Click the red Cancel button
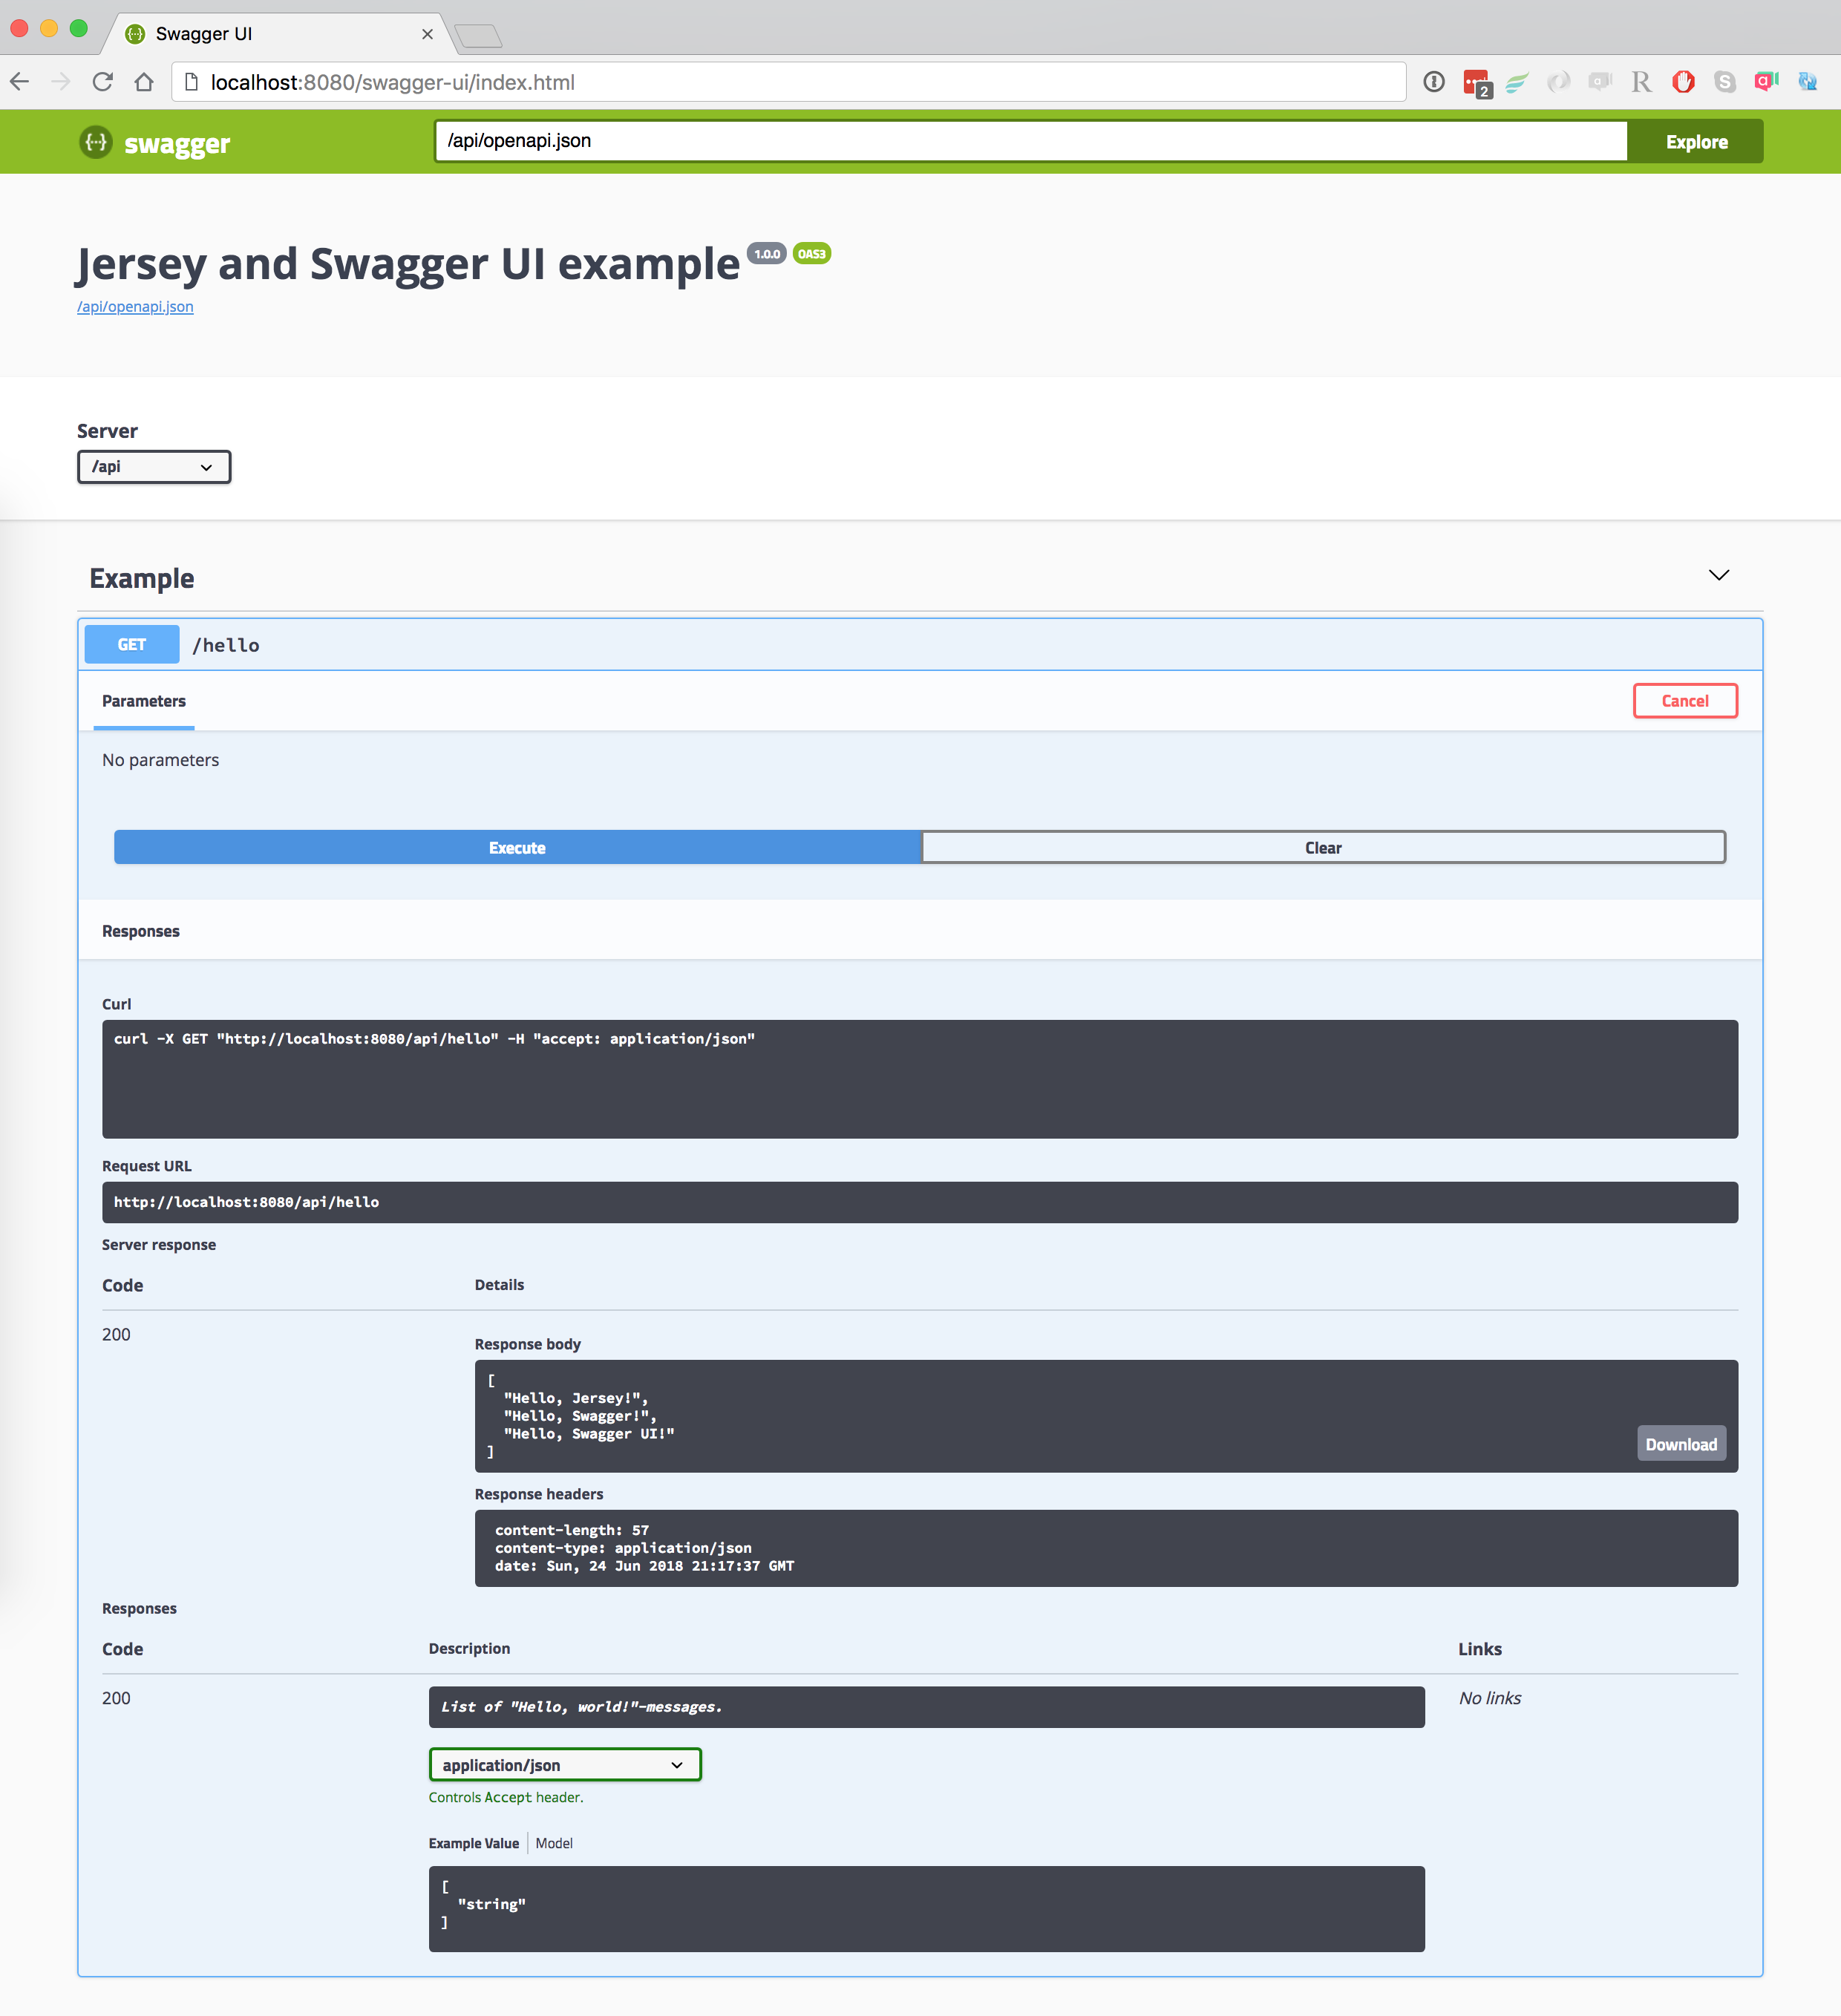Screen dimensions: 1841x2016 (x=1685, y=701)
